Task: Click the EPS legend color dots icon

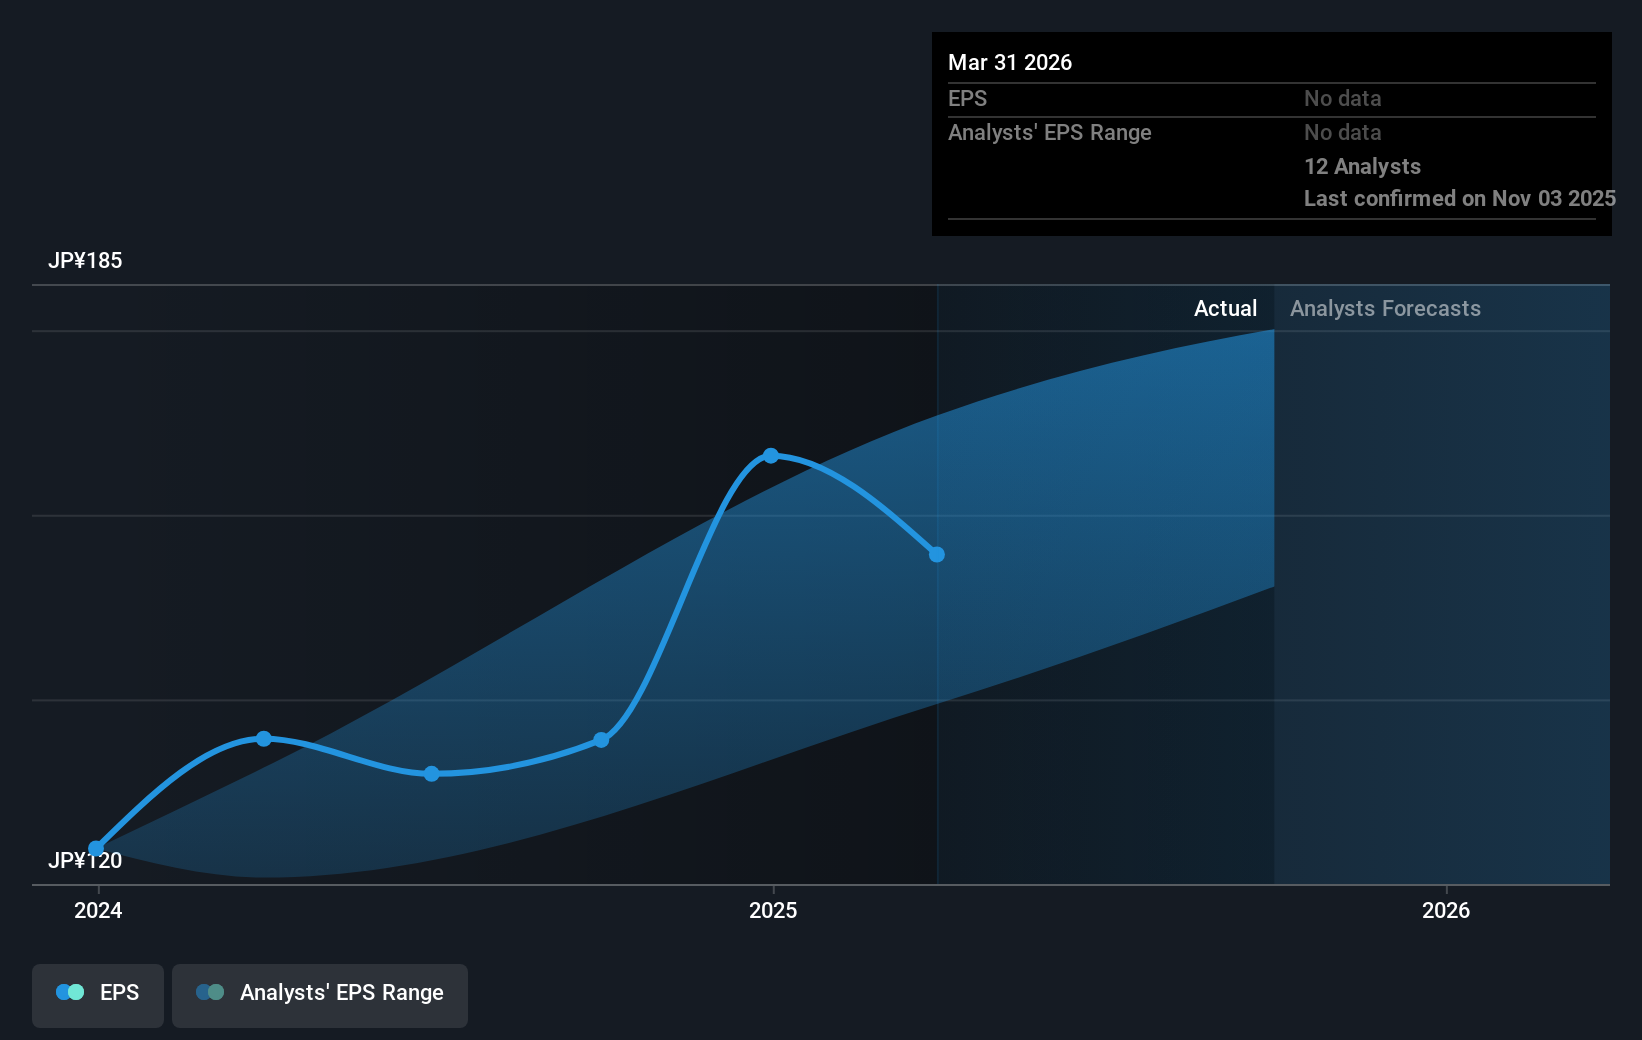Action: click(70, 992)
